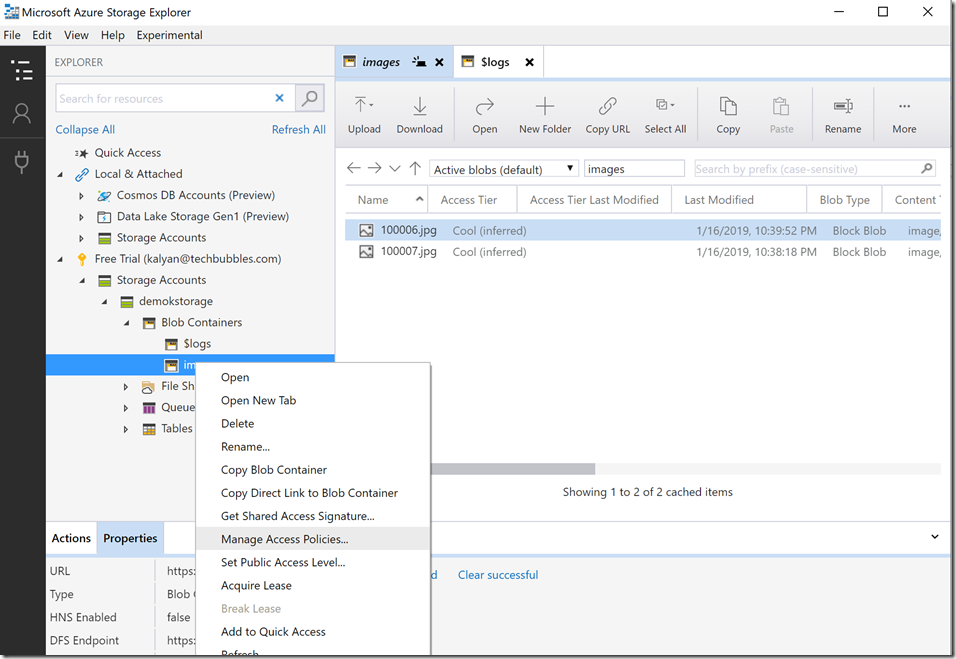Select Acquire Lease in context menu
Image resolution: width=956 pixels, height=659 pixels.
[x=313, y=585]
